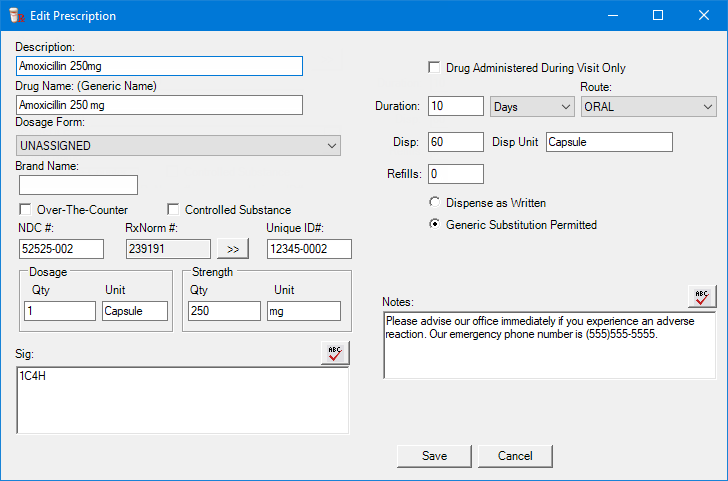The image size is (728, 481).
Task: Click the NDC # field
Action: [60, 249]
